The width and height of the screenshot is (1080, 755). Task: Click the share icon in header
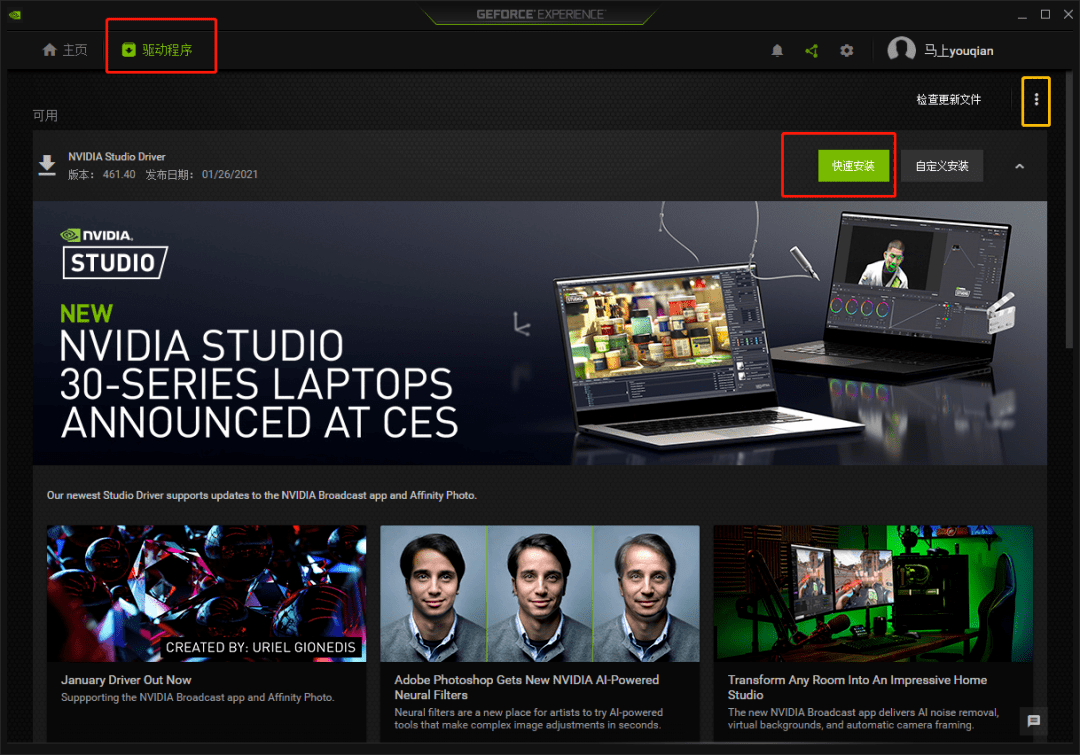tap(811, 50)
